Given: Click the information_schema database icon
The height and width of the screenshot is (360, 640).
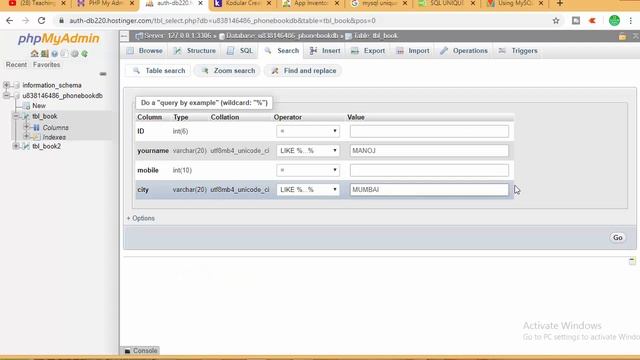Looking at the screenshot, I should [17, 85].
